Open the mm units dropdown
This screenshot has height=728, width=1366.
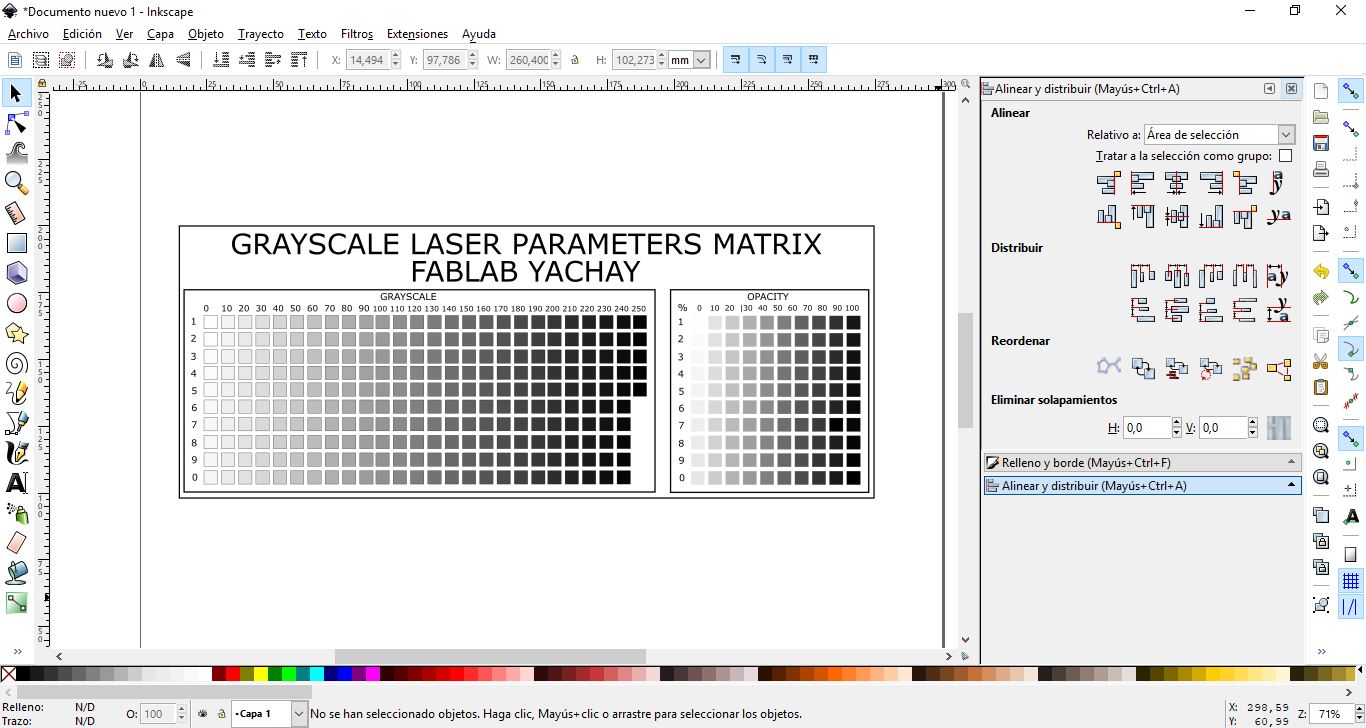[x=690, y=60]
